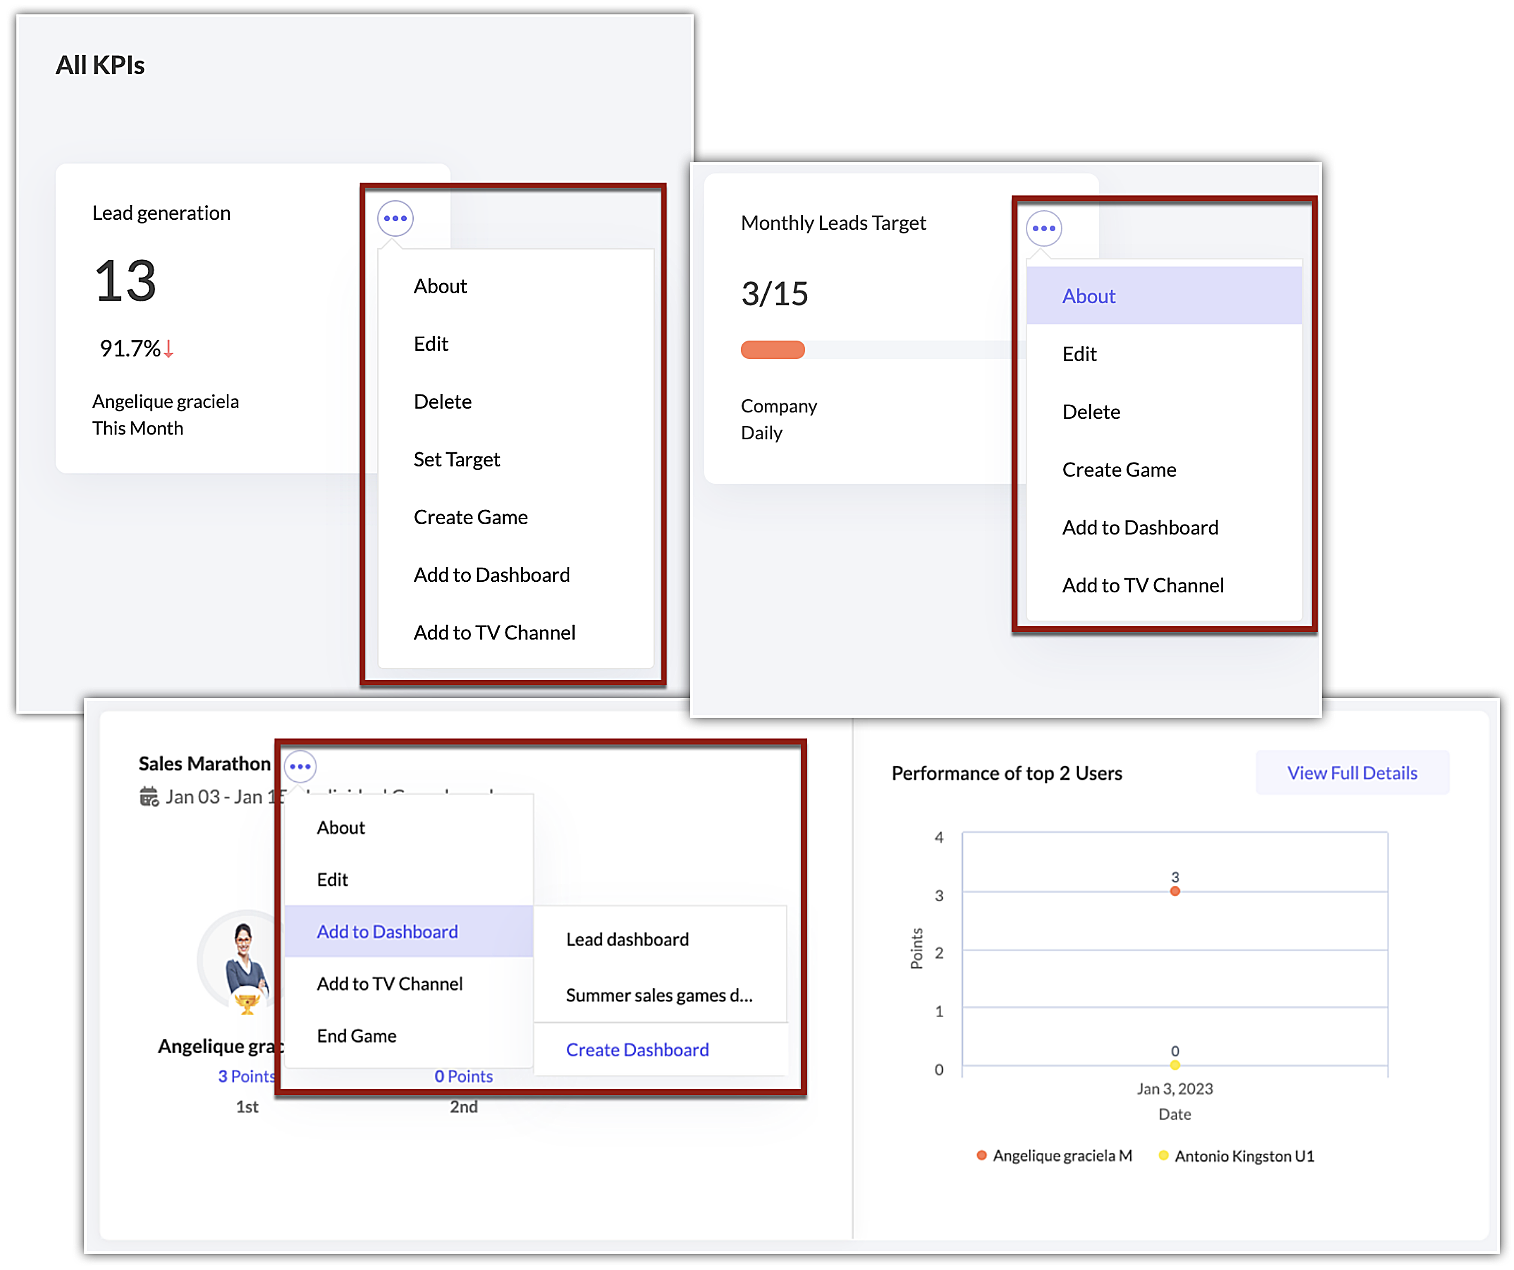Image resolution: width=1514 pixels, height=1270 pixels.
Task: Click Angelique's profile avatar photo
Action: [x=243, y=958]
